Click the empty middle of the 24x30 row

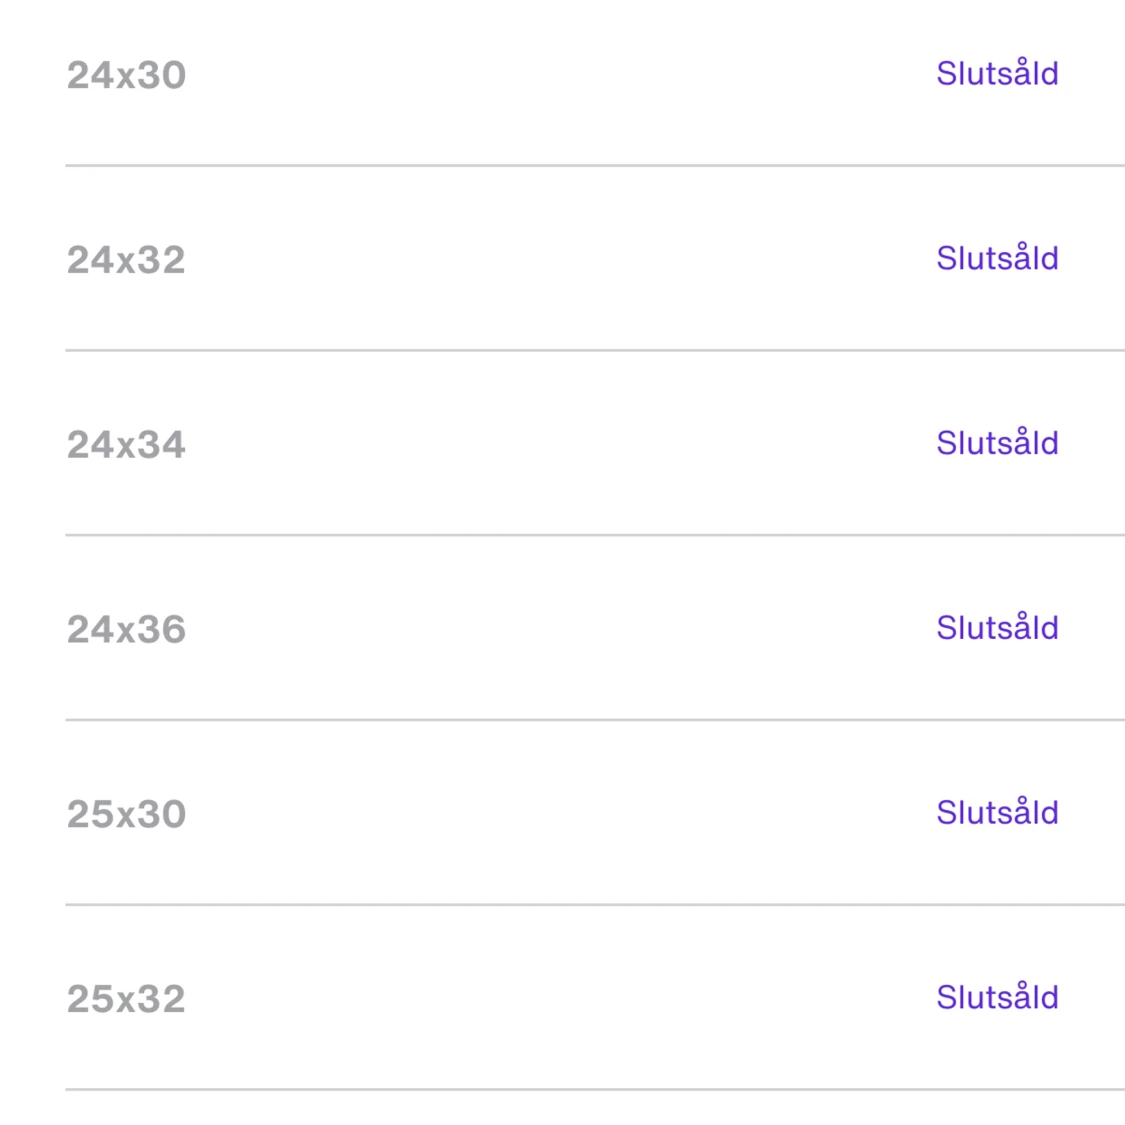click(x=560, y=76)
